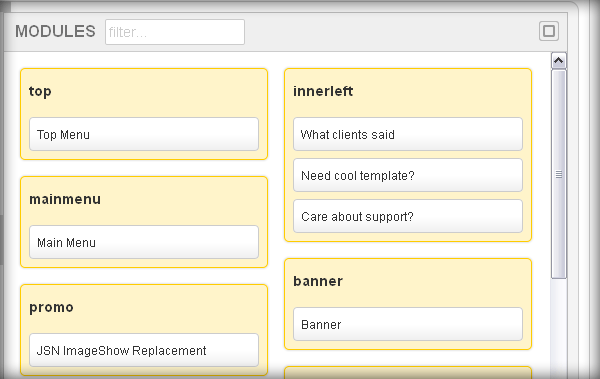
Task: Click the vertical scrollbar thumb grip
Action: pos(559,175)
